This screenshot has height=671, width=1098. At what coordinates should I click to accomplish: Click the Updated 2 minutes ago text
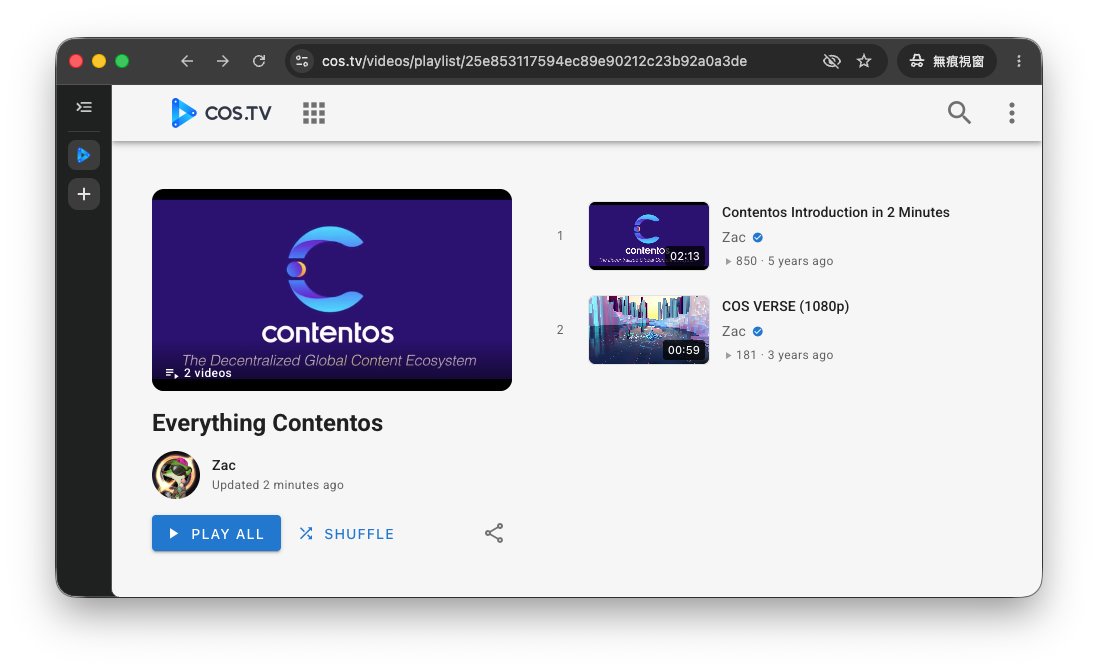pyautogui.click(x=277, y=485)
